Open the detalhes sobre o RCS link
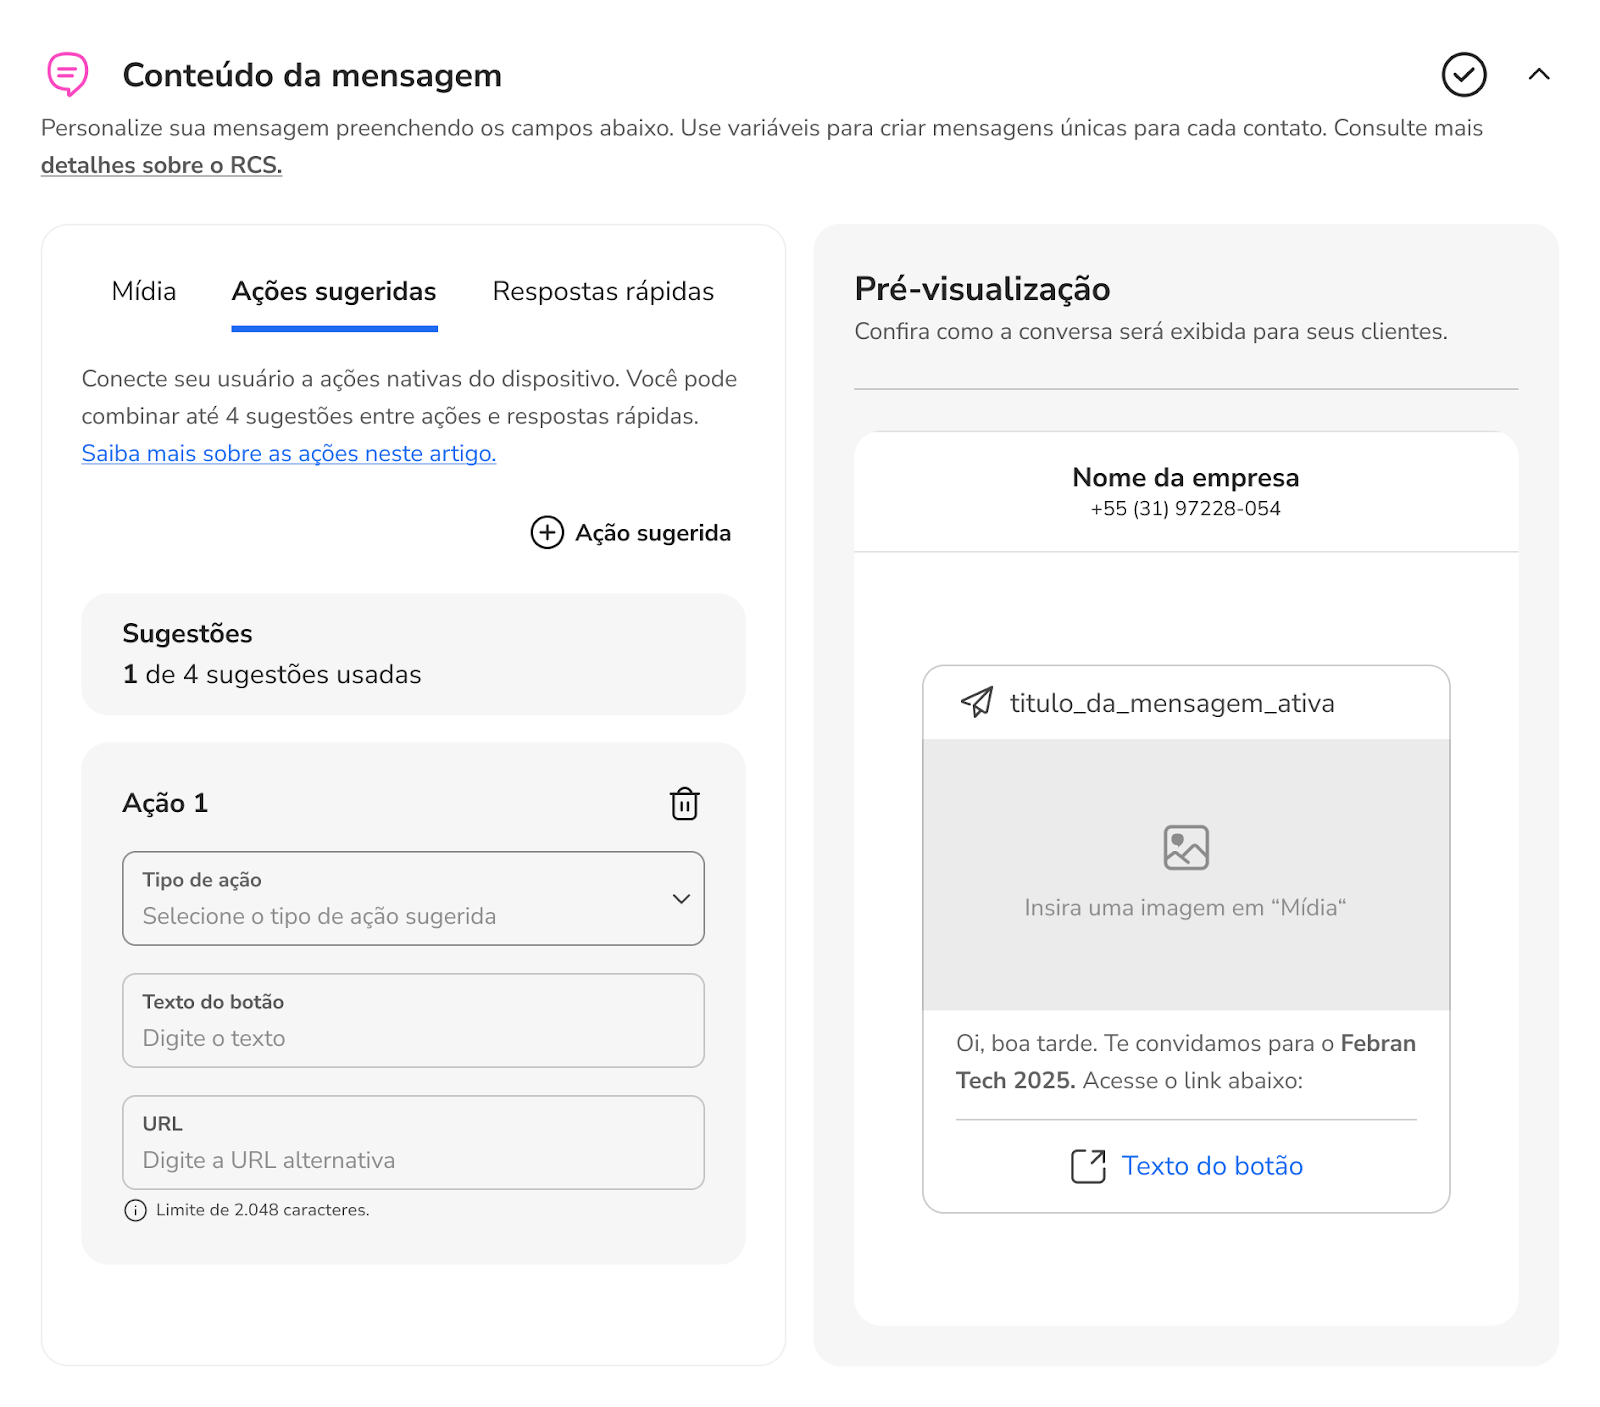 161,165
